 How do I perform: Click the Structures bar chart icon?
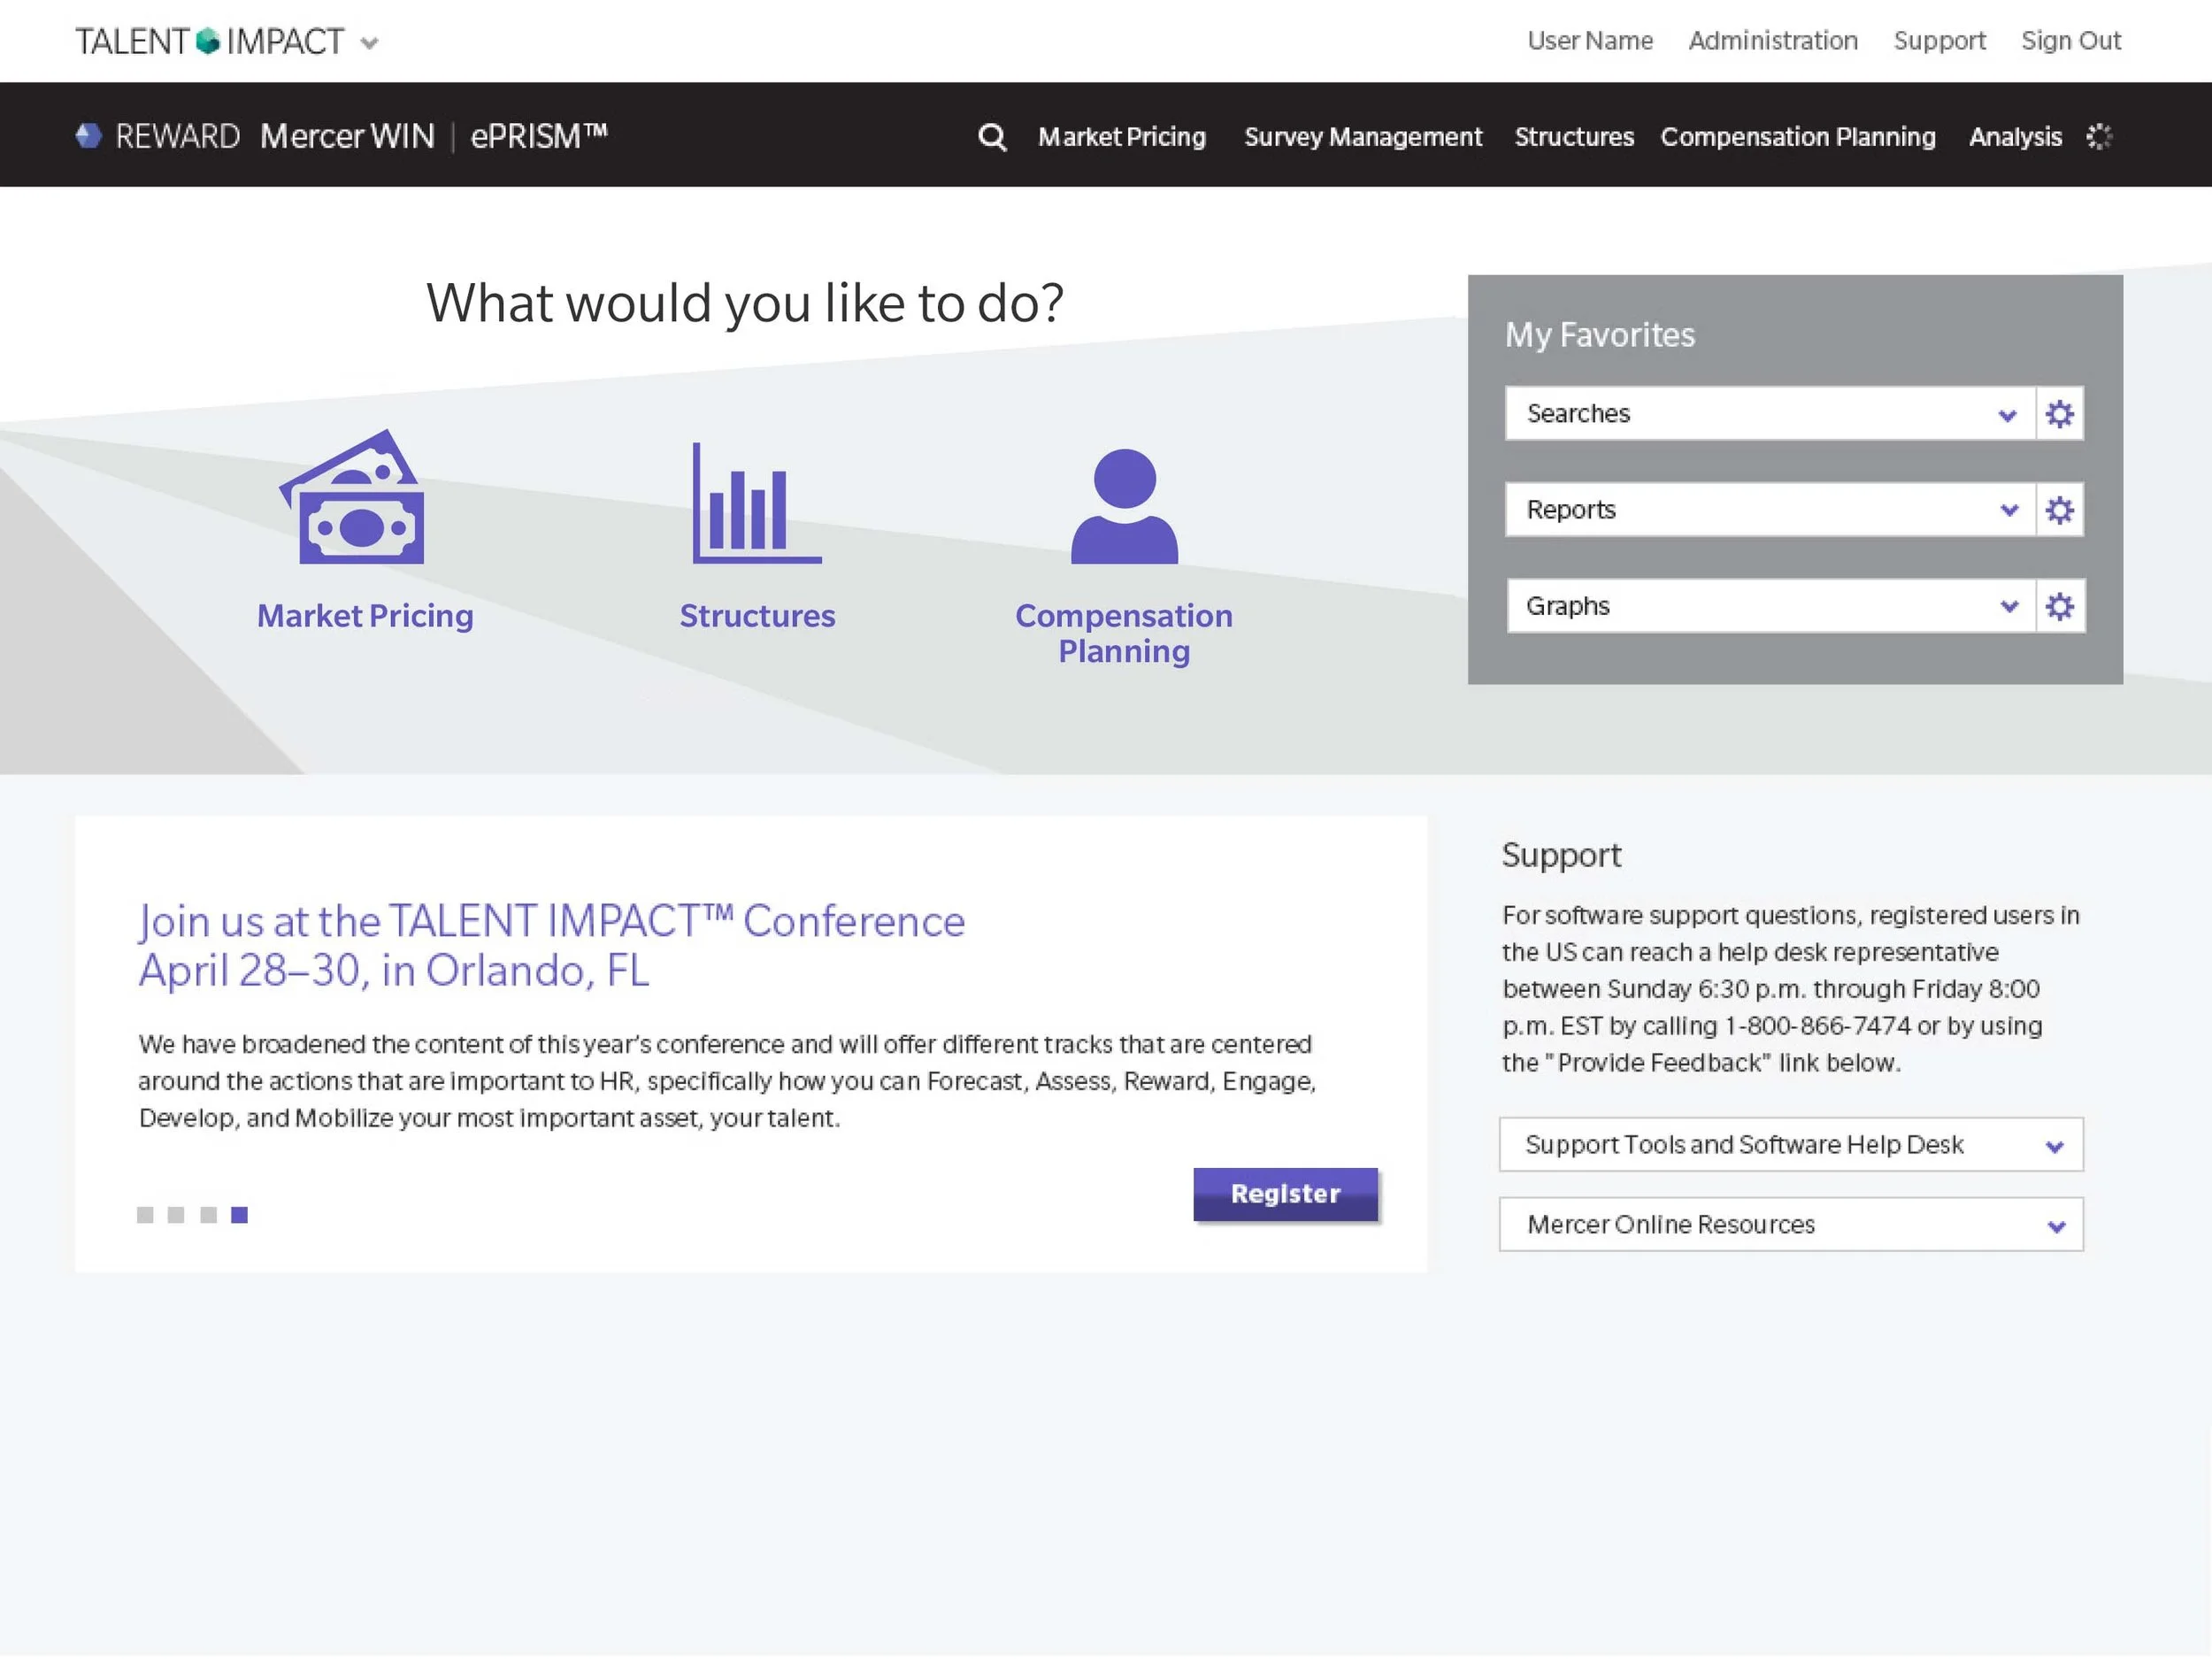757,503
